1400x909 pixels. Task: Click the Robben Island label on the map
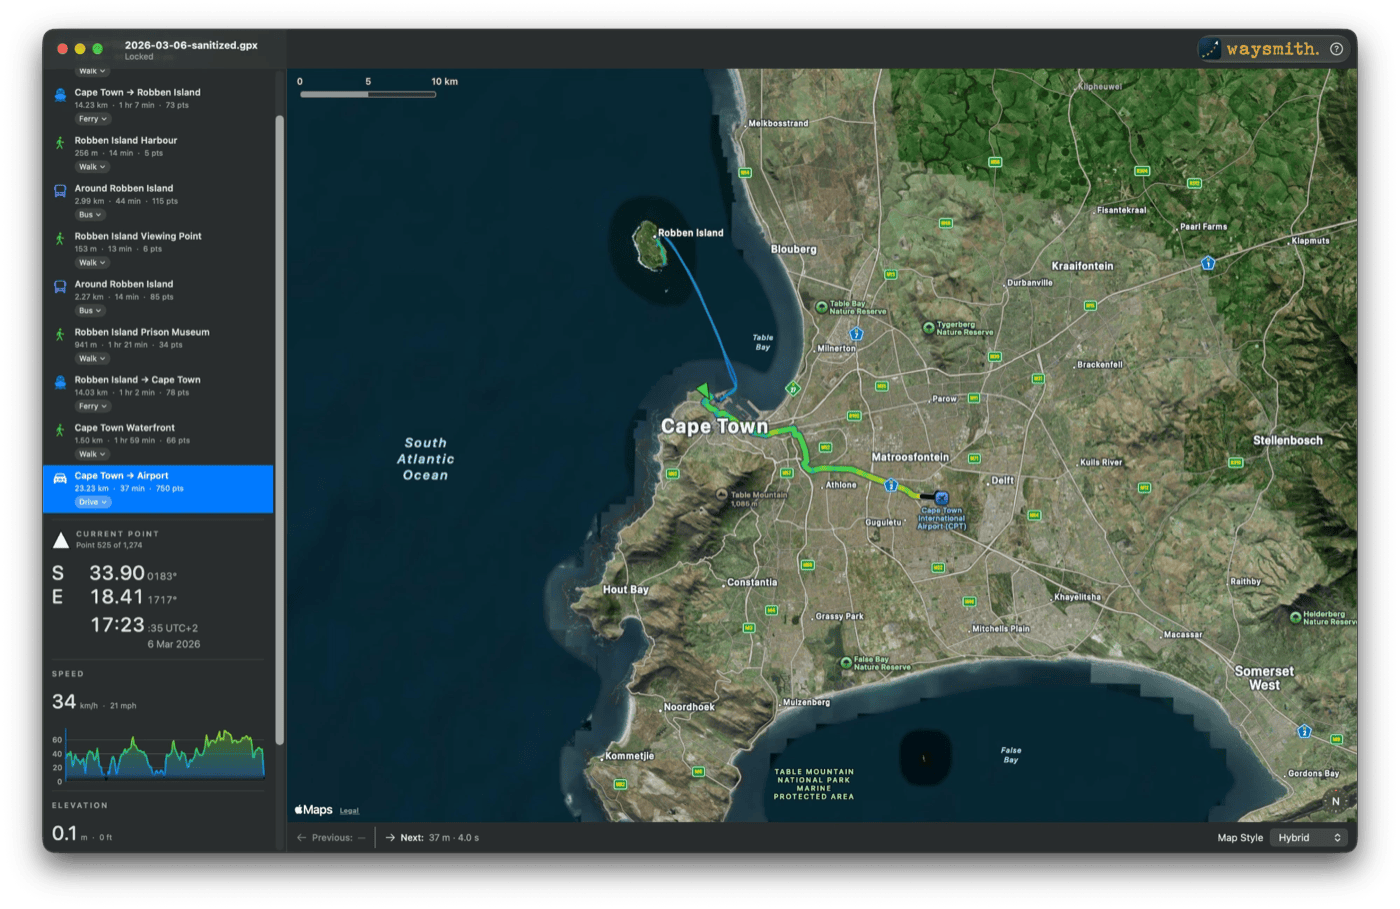(690, 233)
